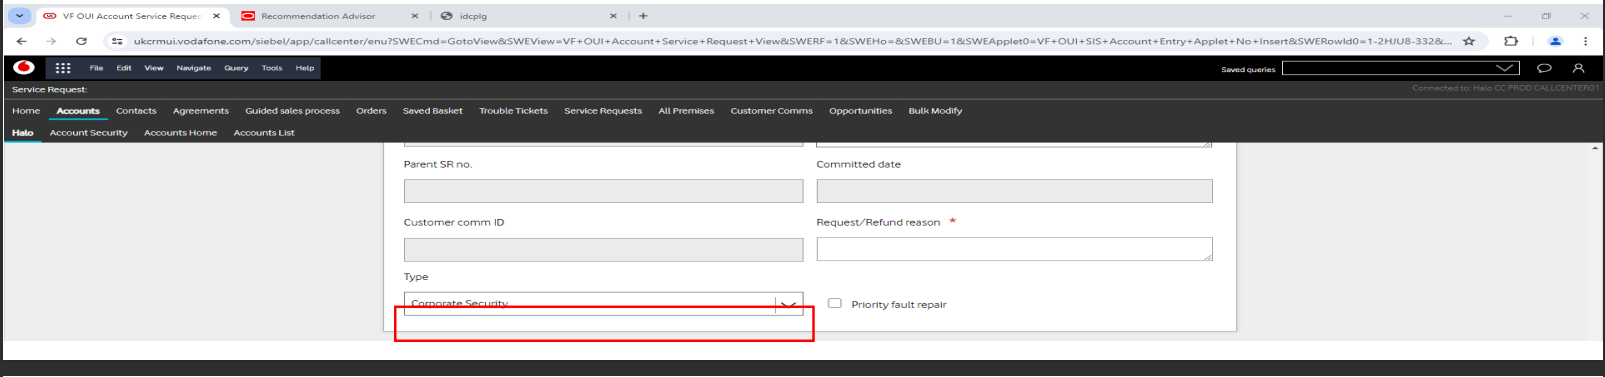Open the tab search chevron
The height and width of the screenshot is (377, 1605).
(19, 16)
